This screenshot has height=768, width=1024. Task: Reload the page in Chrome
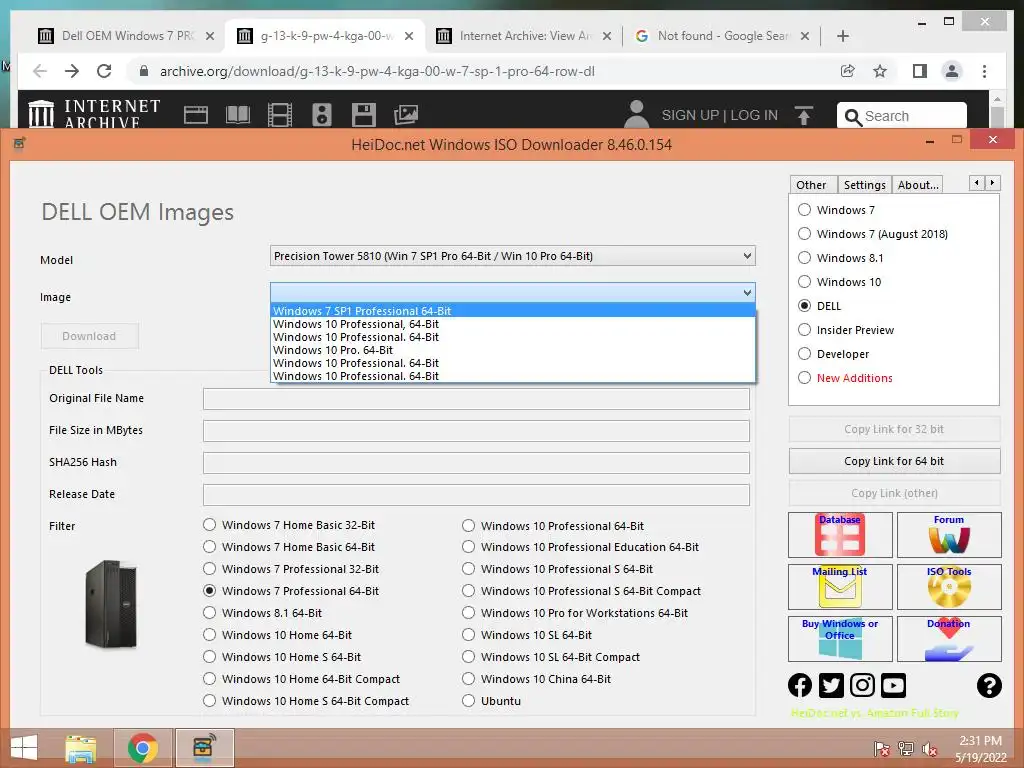[x=104, y=71]
